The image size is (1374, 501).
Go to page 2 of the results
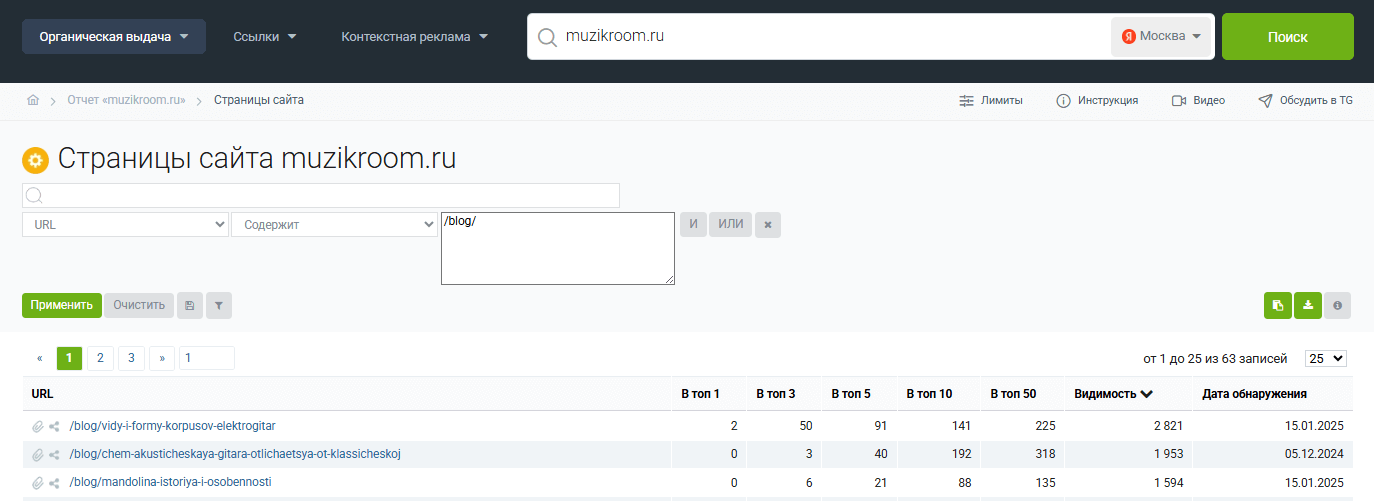click(100, 358)
